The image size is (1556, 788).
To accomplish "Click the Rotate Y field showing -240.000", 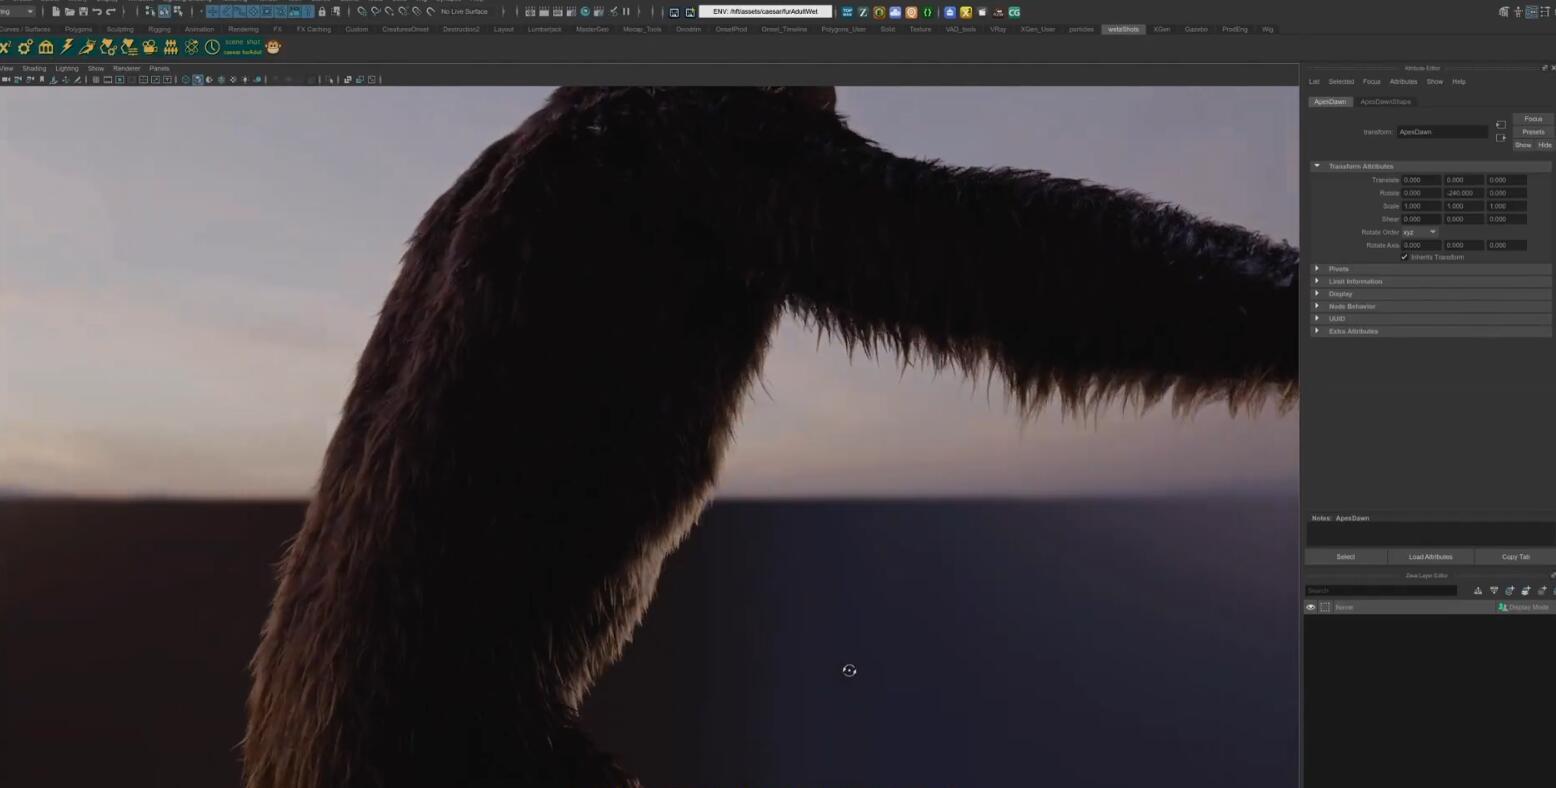I will tap(1463, 193).
